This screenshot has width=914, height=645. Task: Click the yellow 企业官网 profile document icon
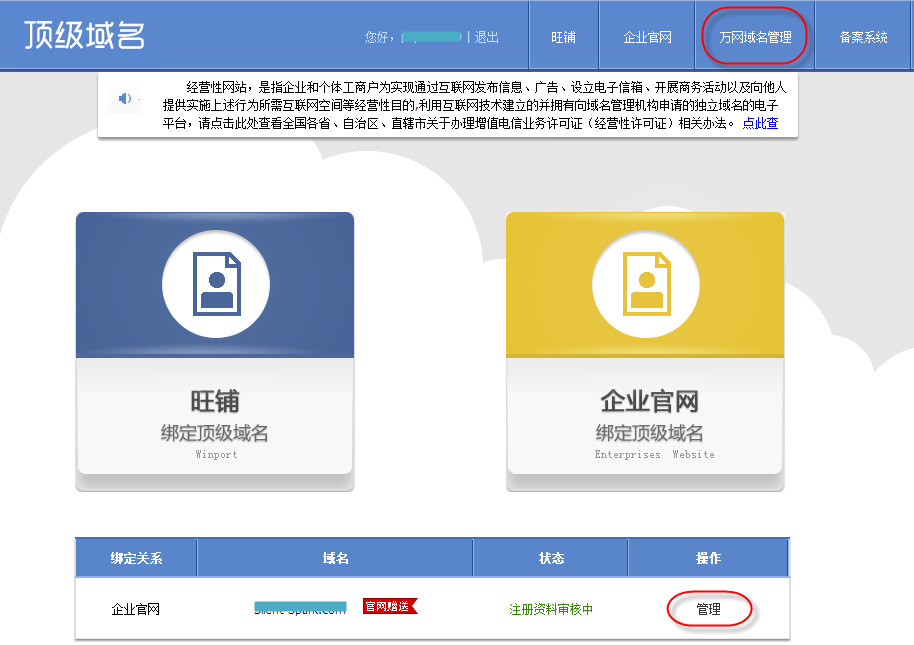point(646,284)
